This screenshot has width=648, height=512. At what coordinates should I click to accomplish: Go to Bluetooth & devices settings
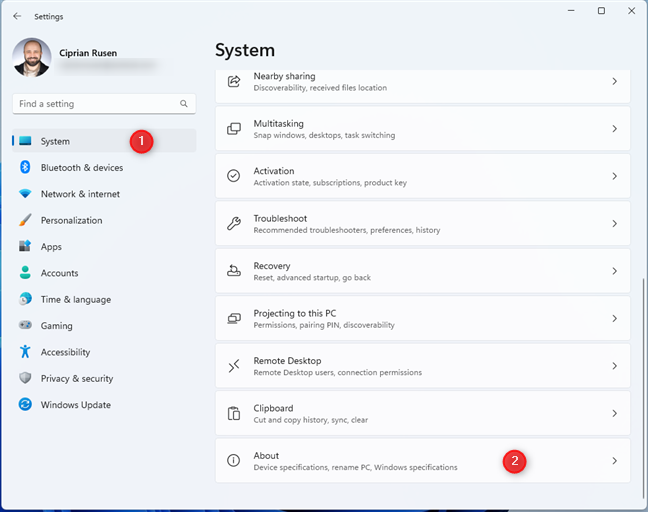104,167
